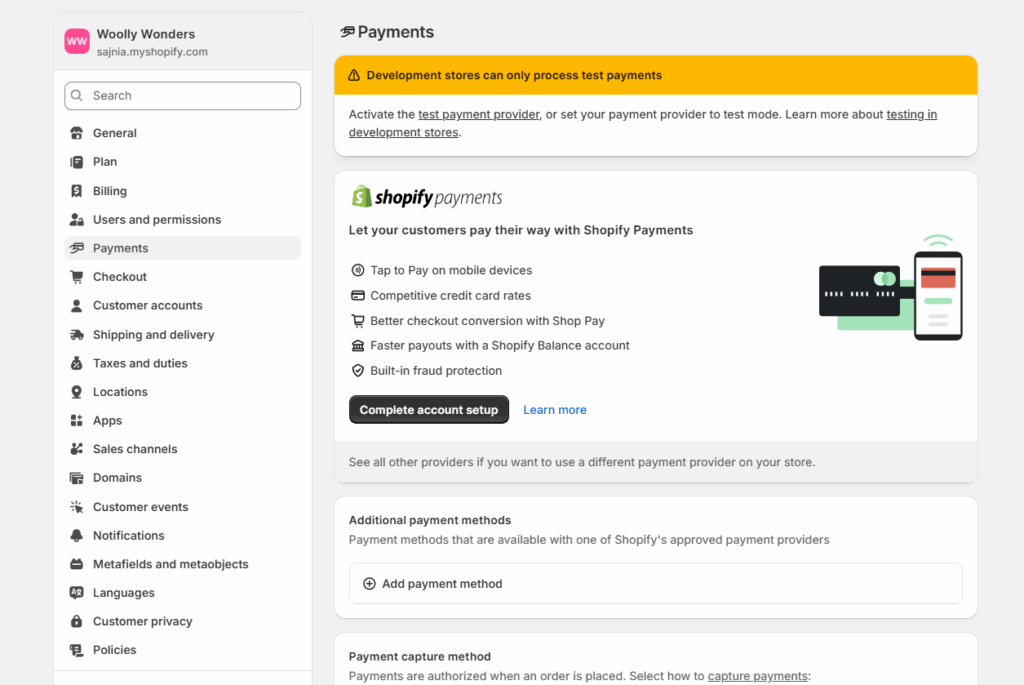Open the Domains settings page

[x=117, y=478]
